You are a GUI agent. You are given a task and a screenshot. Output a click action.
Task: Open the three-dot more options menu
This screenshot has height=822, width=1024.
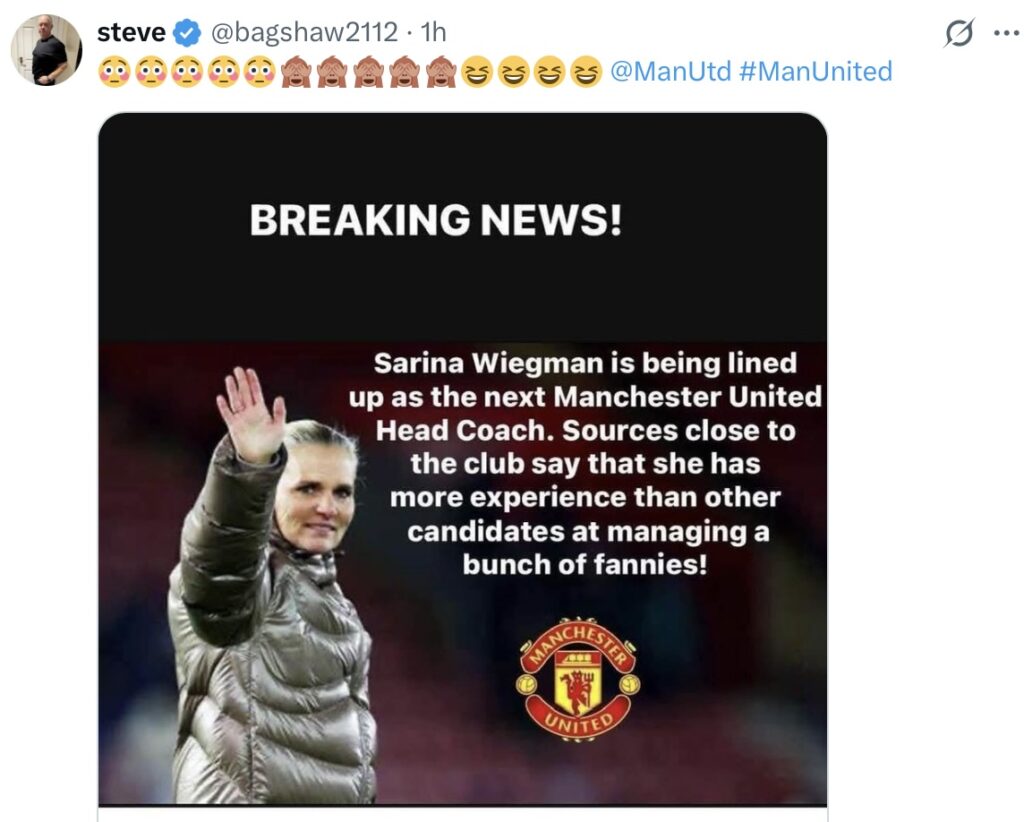[1006, 32]
